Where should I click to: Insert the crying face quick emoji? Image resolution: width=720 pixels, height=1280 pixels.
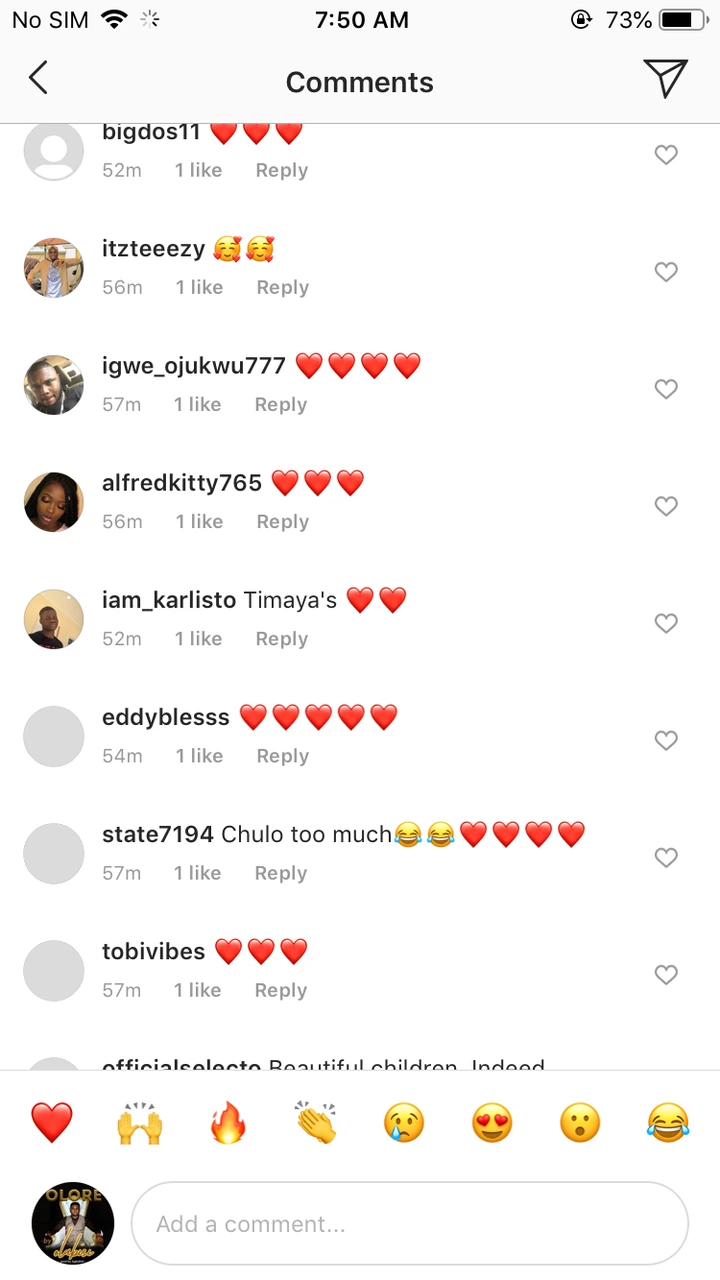(404, 1123)
